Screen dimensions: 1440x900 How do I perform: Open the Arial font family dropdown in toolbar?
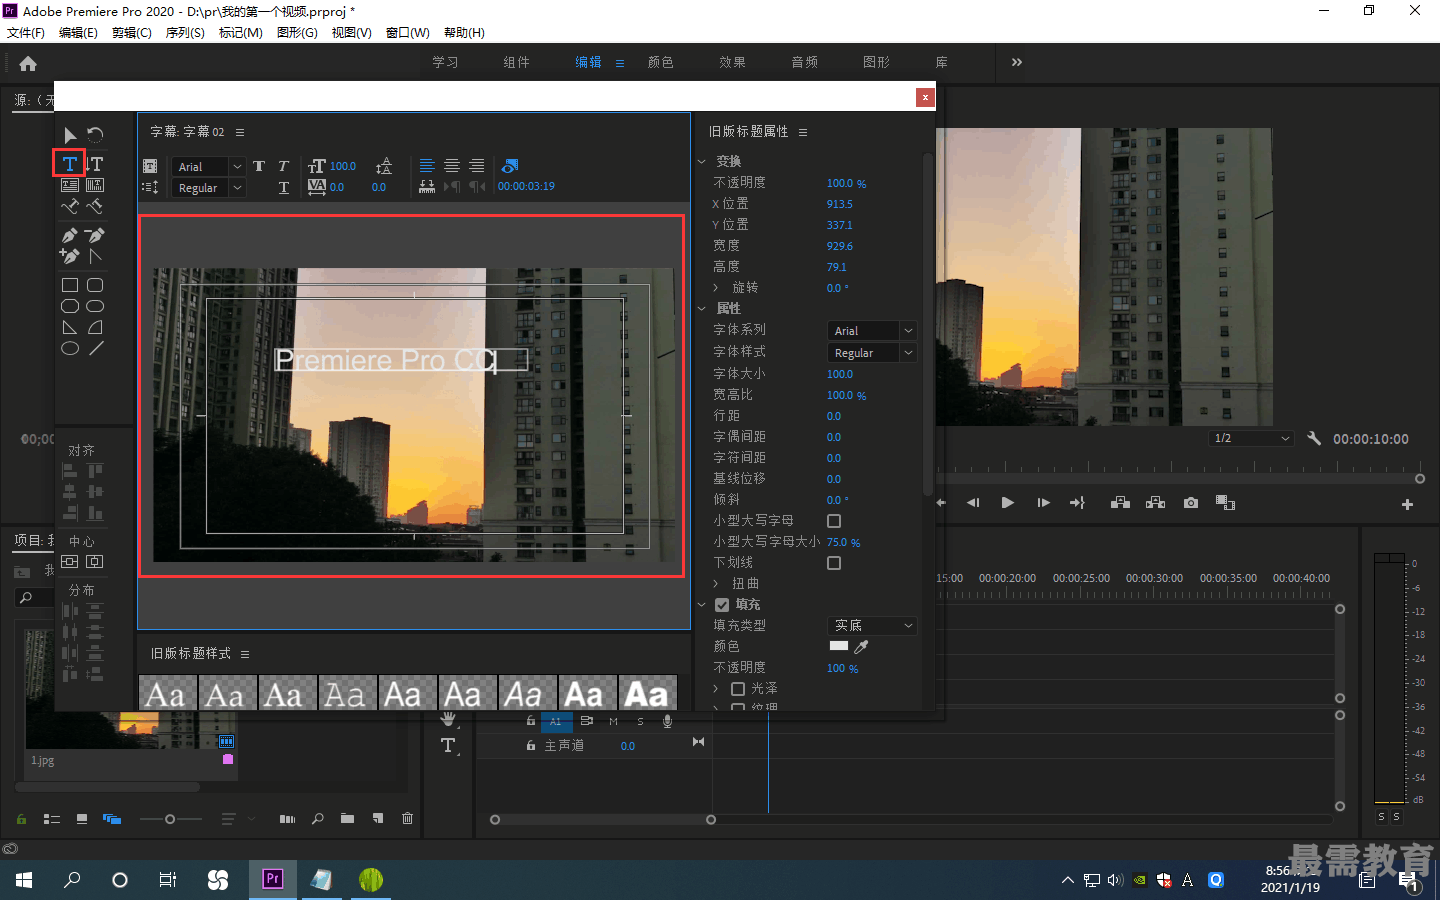pos(208,166)
